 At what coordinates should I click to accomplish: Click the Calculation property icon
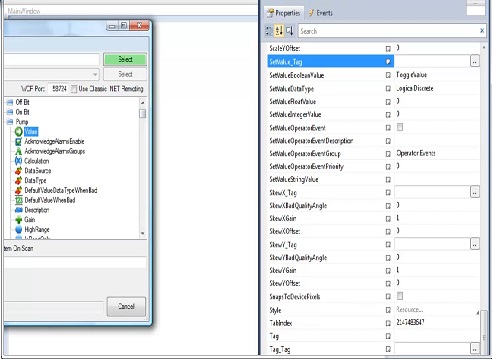19,161
